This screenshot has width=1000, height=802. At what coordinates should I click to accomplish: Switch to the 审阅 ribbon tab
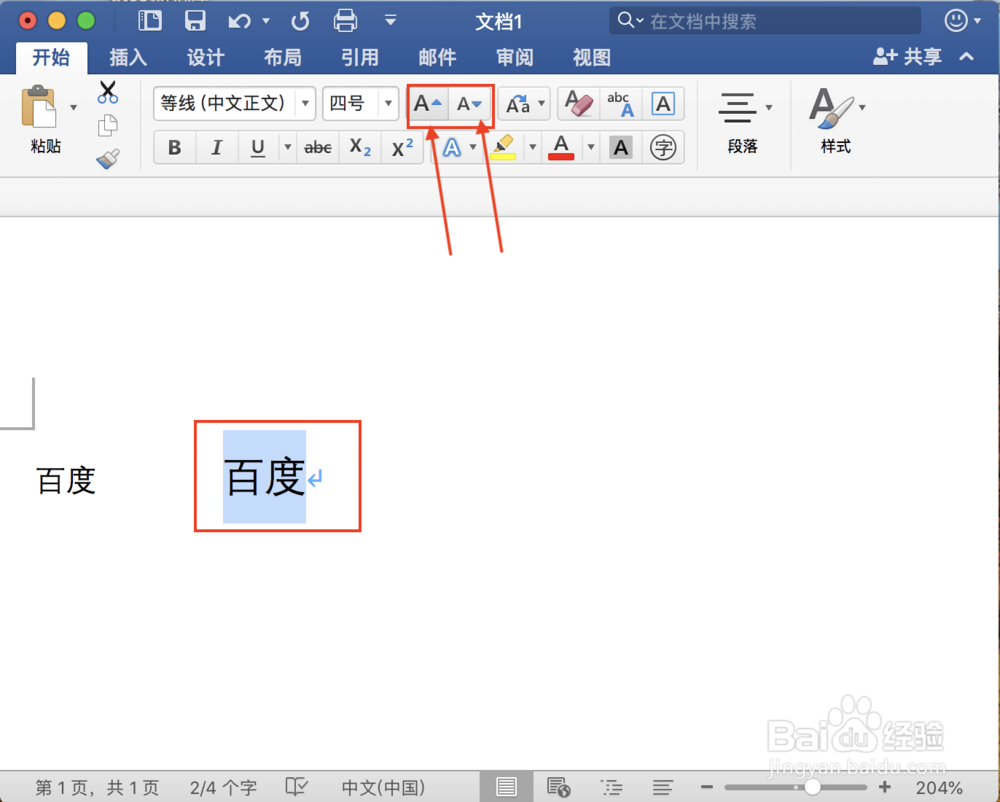514,57
